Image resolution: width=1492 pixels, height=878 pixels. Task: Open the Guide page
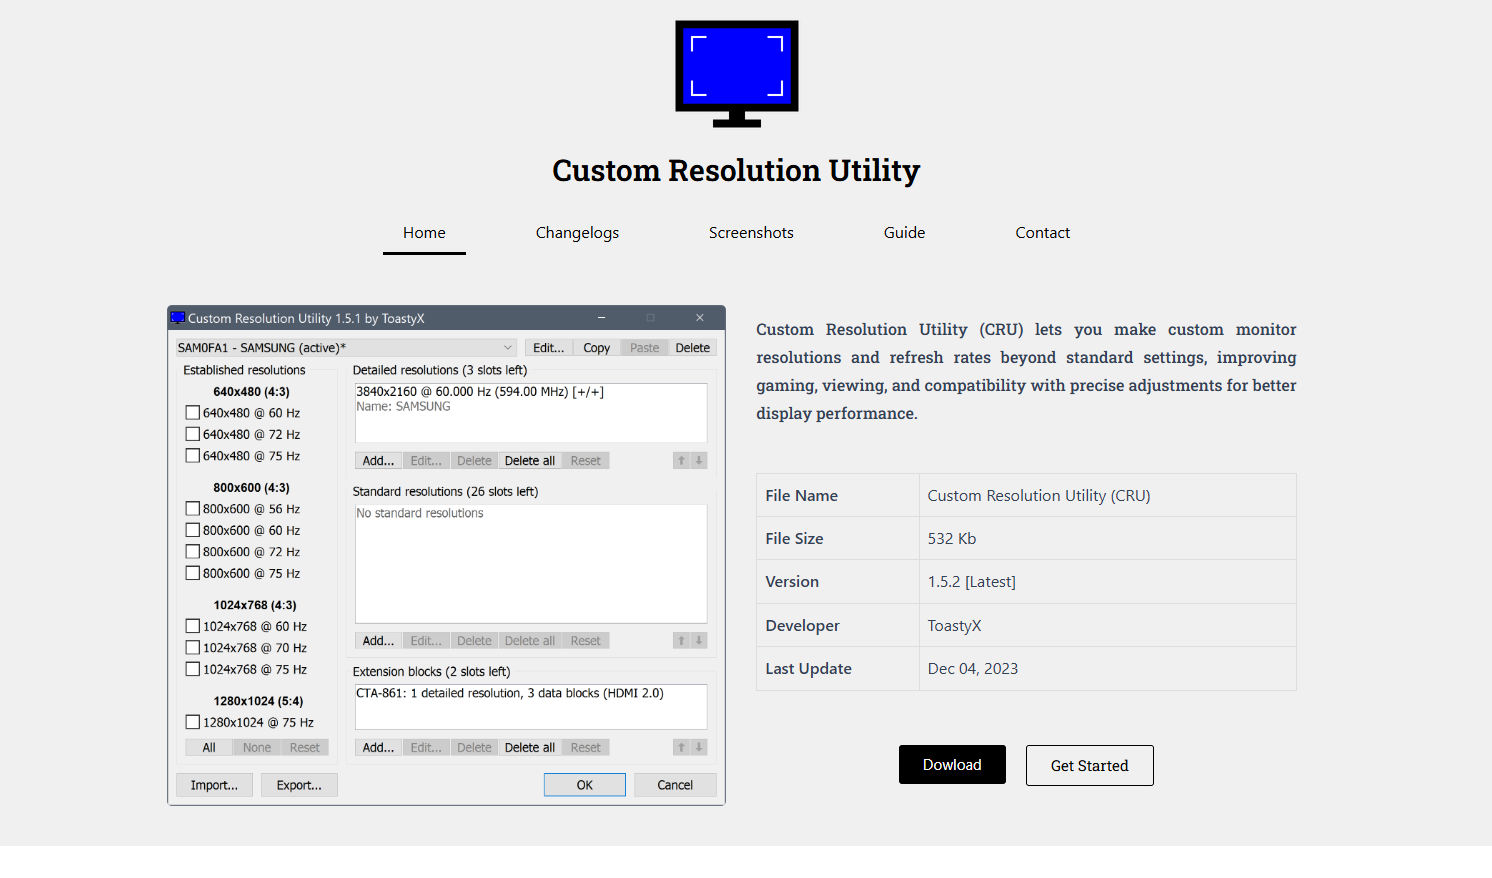tap(904, 232)
